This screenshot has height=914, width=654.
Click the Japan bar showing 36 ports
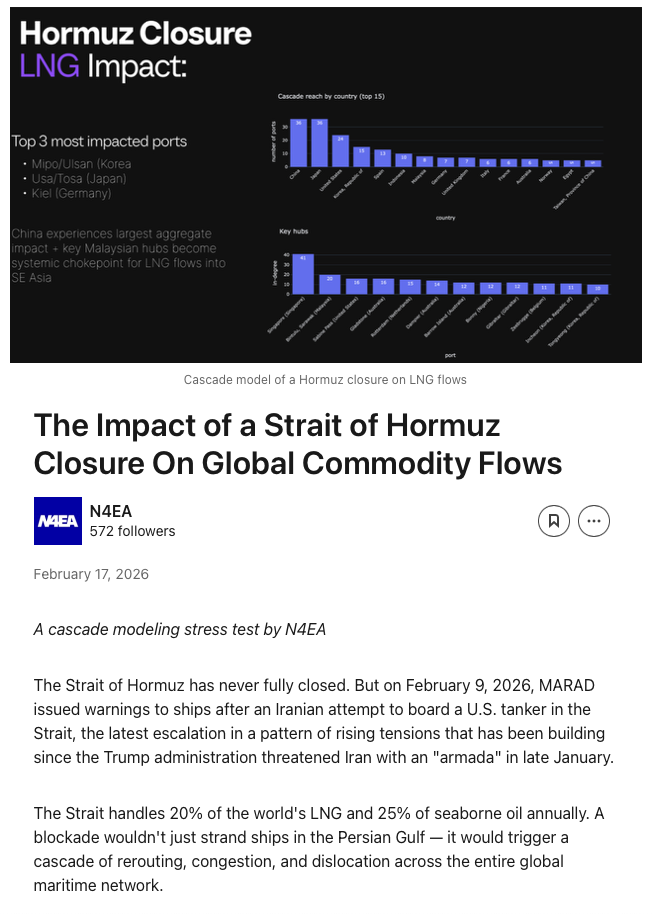point(319,143)
